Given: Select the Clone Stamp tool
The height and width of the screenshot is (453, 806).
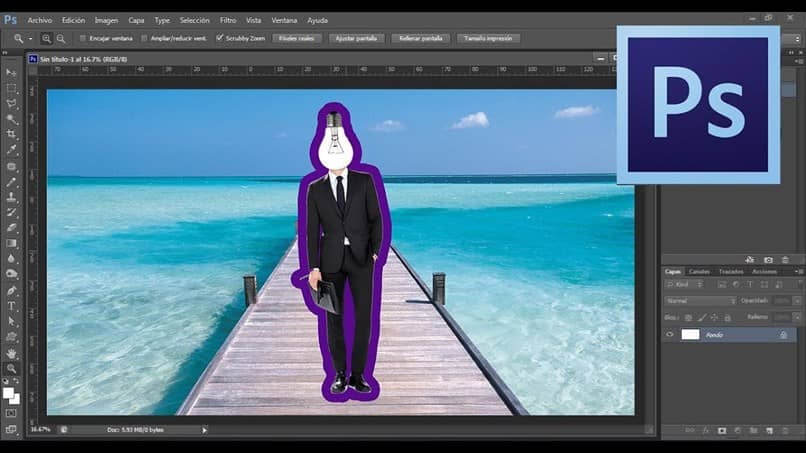Looking at the screenshot, I should (11, 197).
